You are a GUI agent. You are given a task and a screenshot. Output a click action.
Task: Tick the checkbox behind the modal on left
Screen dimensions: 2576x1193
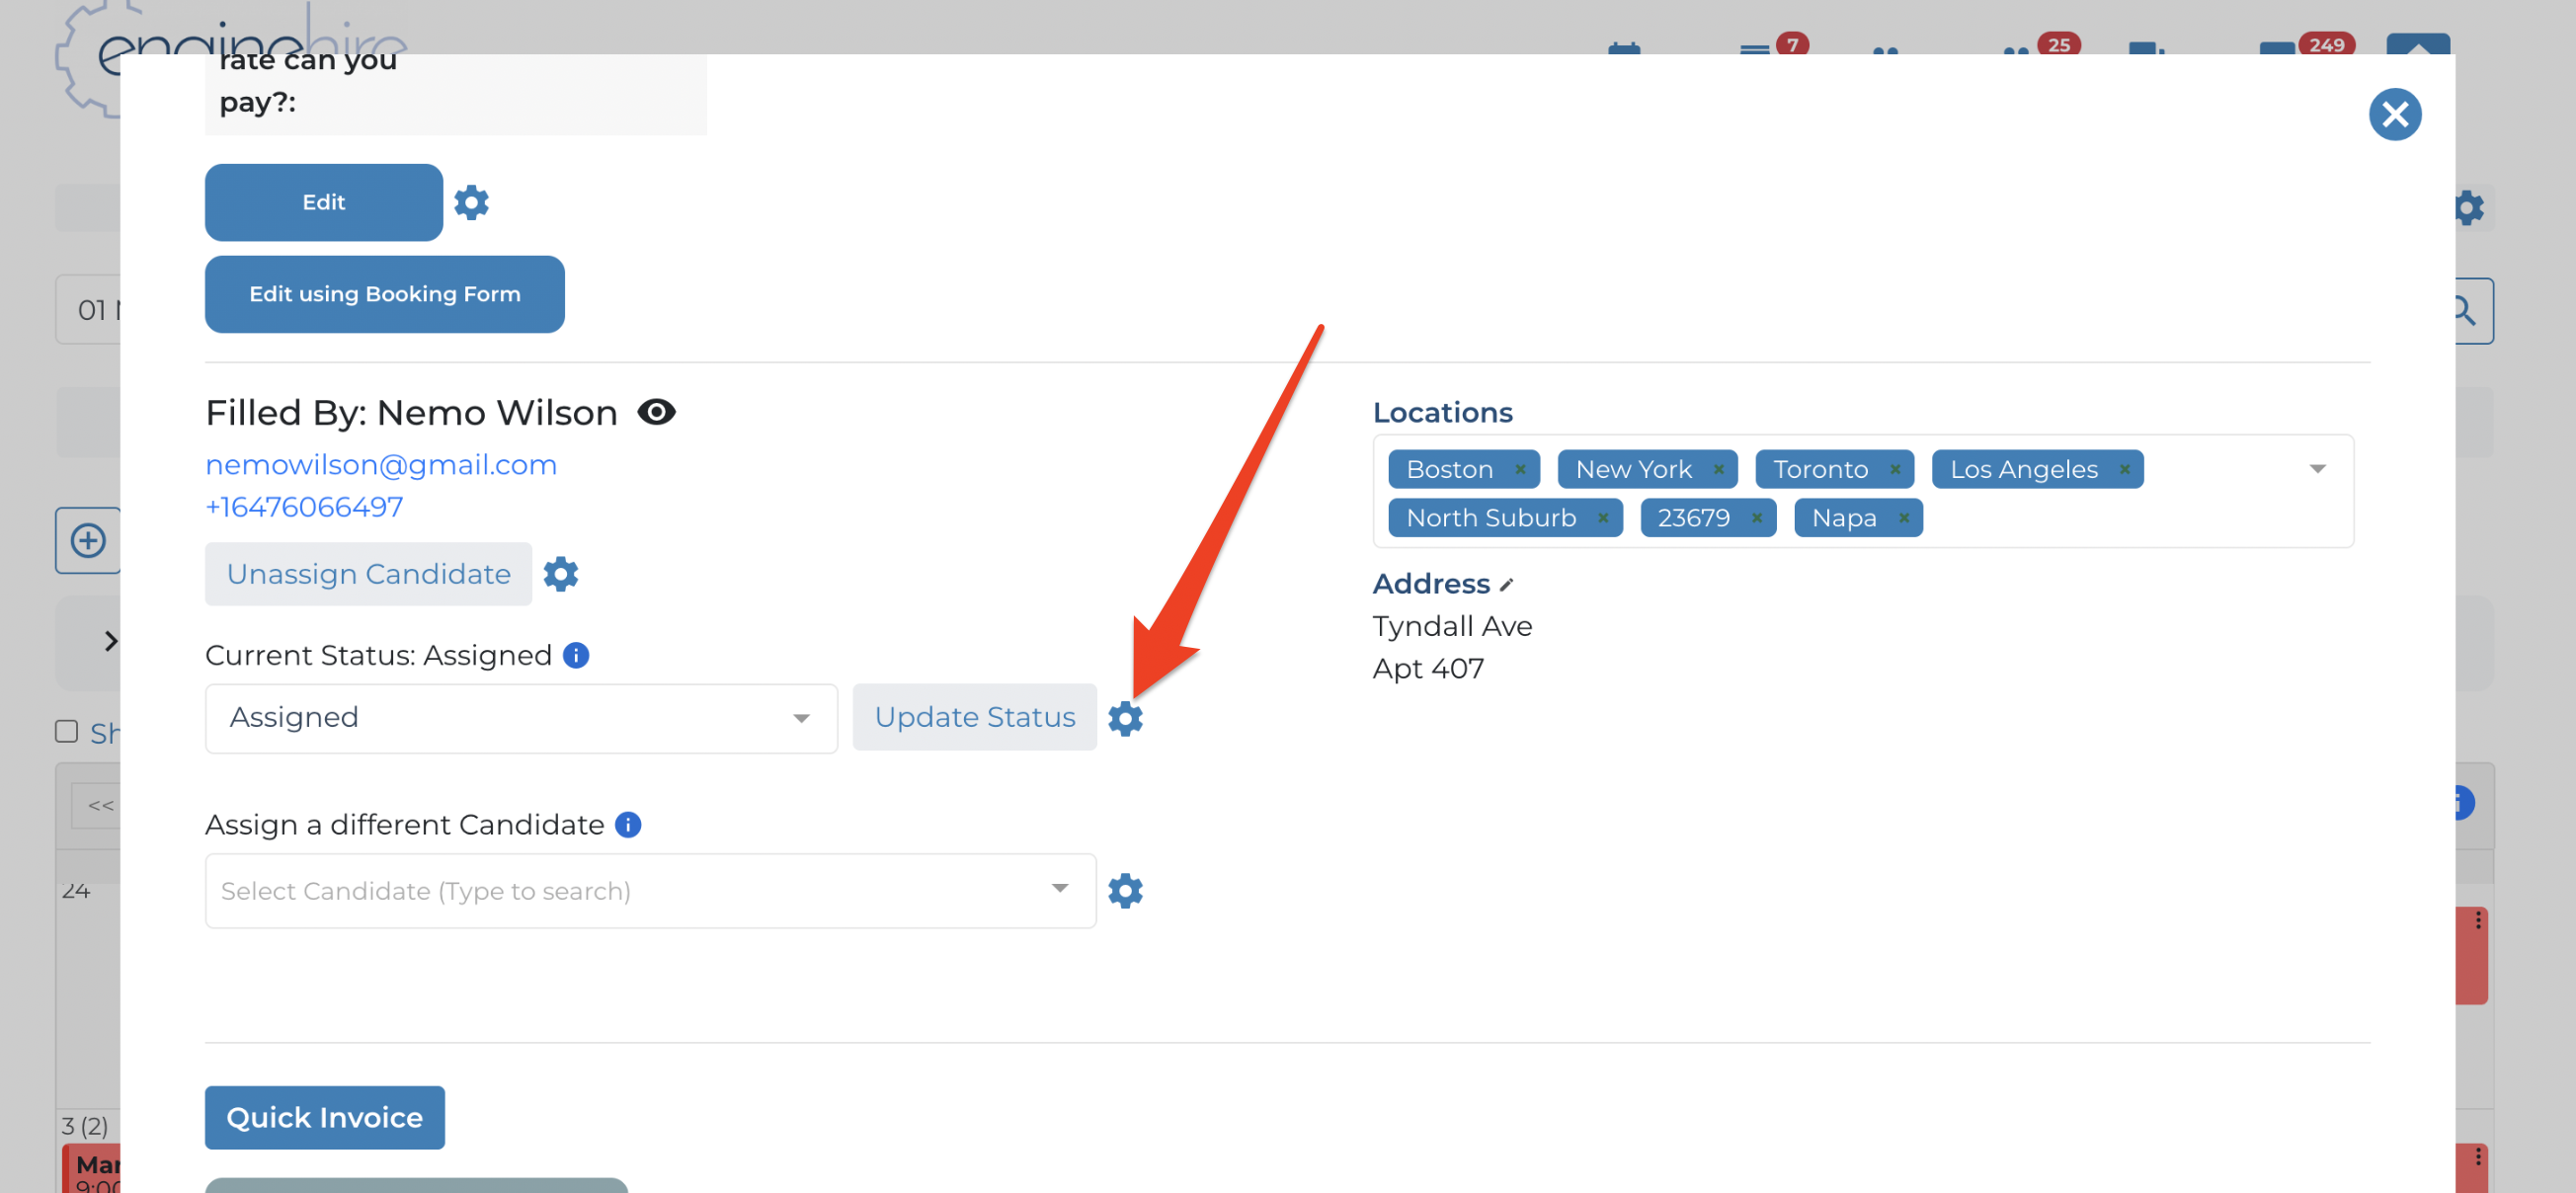[67, 732]
